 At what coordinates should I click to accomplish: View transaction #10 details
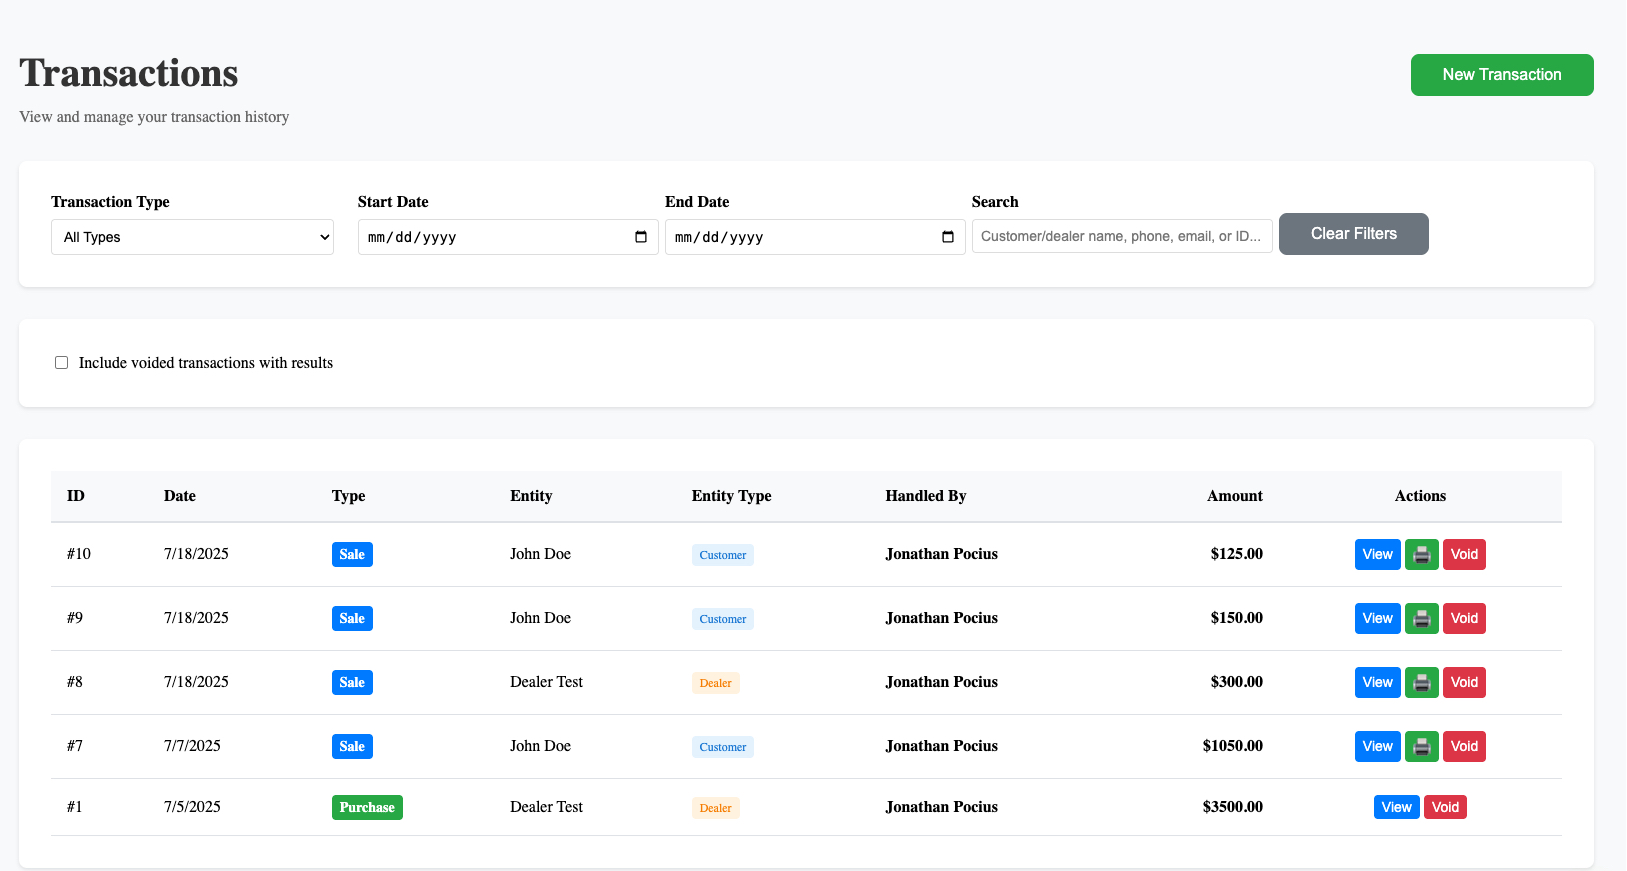click(1377, 554)
